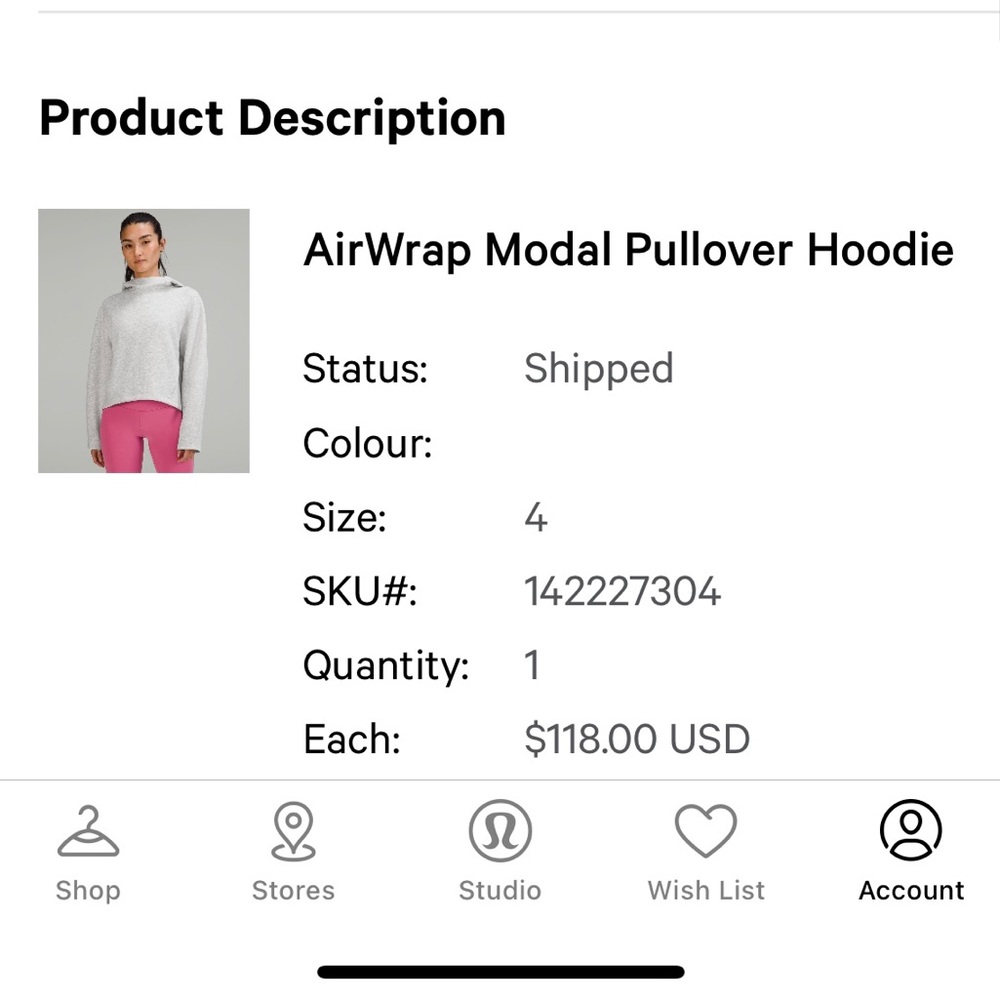Tap the lululemon Studio logo icon

click(500, 830)
